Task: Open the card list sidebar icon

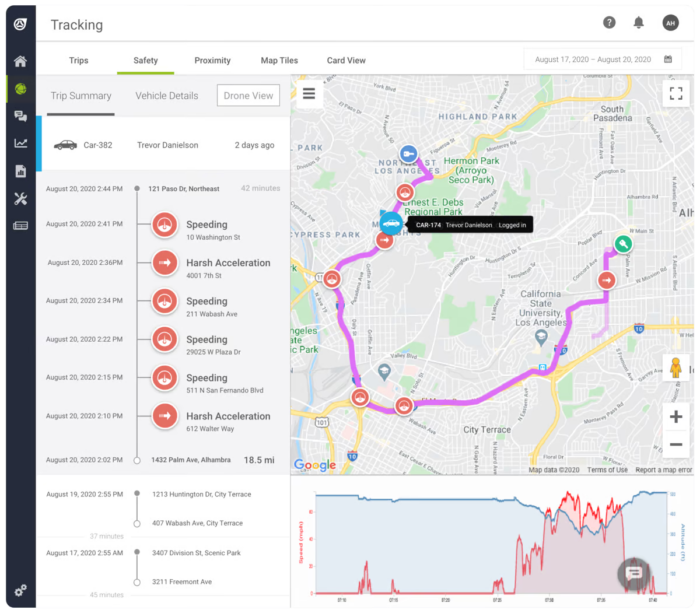Action: [x=20, y=225]
